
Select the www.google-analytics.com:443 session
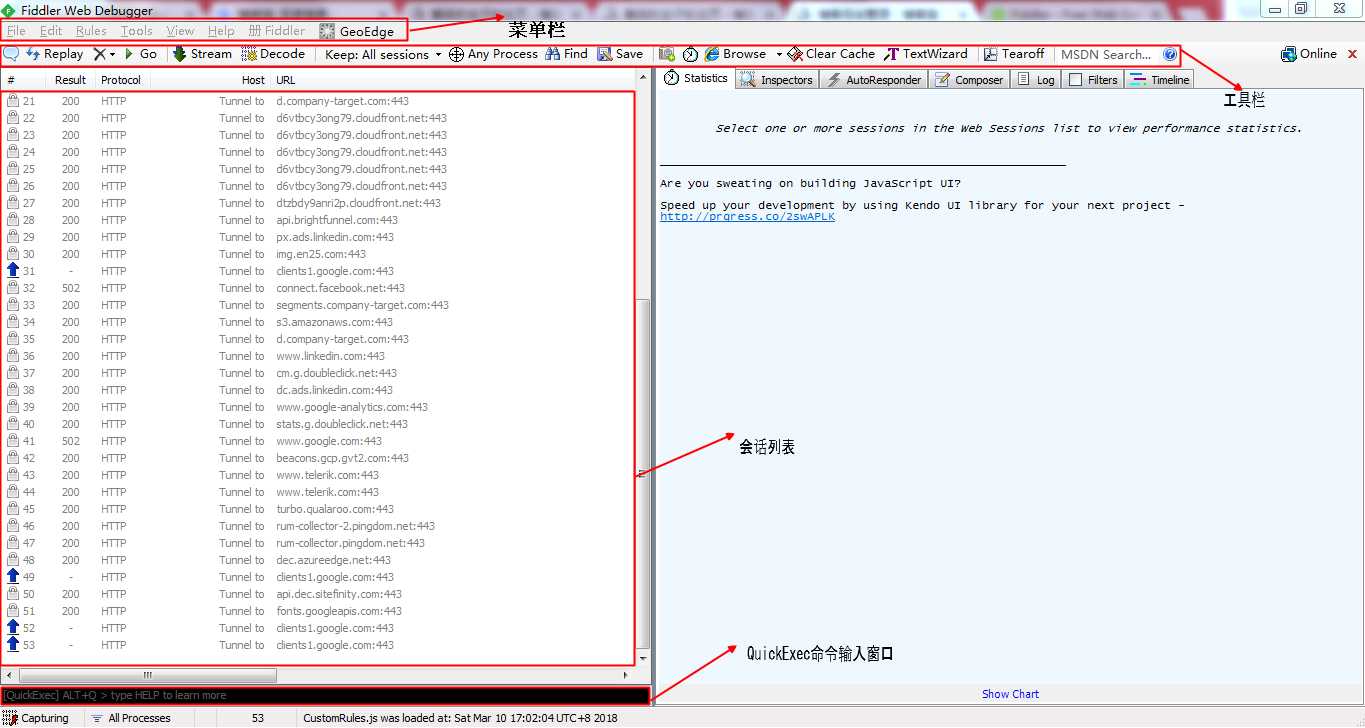(x=318, y=407)
